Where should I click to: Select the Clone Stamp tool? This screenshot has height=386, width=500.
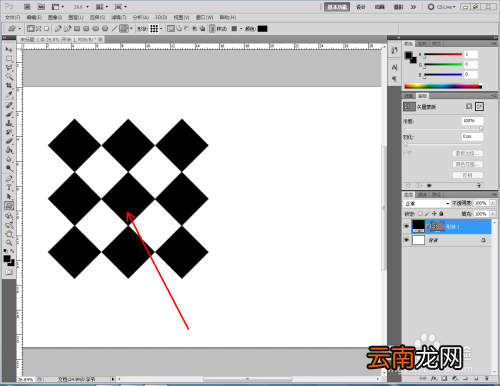coord(9,123)
